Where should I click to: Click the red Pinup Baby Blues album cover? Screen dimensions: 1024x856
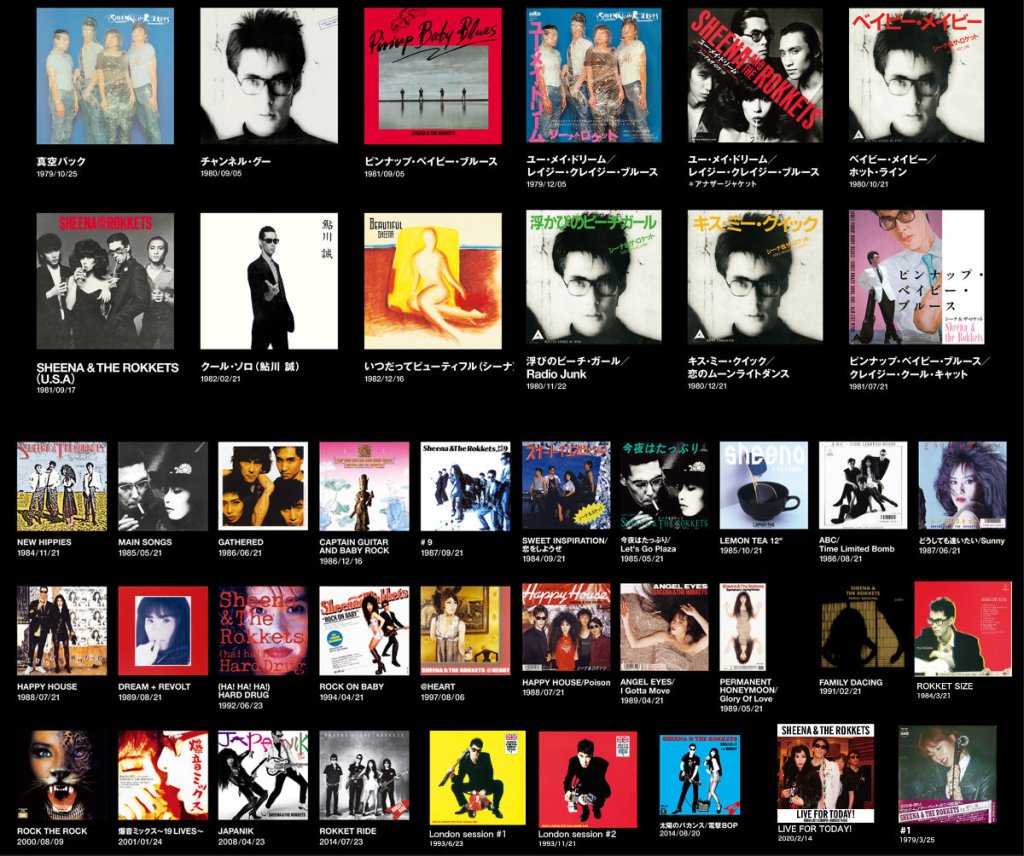(x=432, y=76)
